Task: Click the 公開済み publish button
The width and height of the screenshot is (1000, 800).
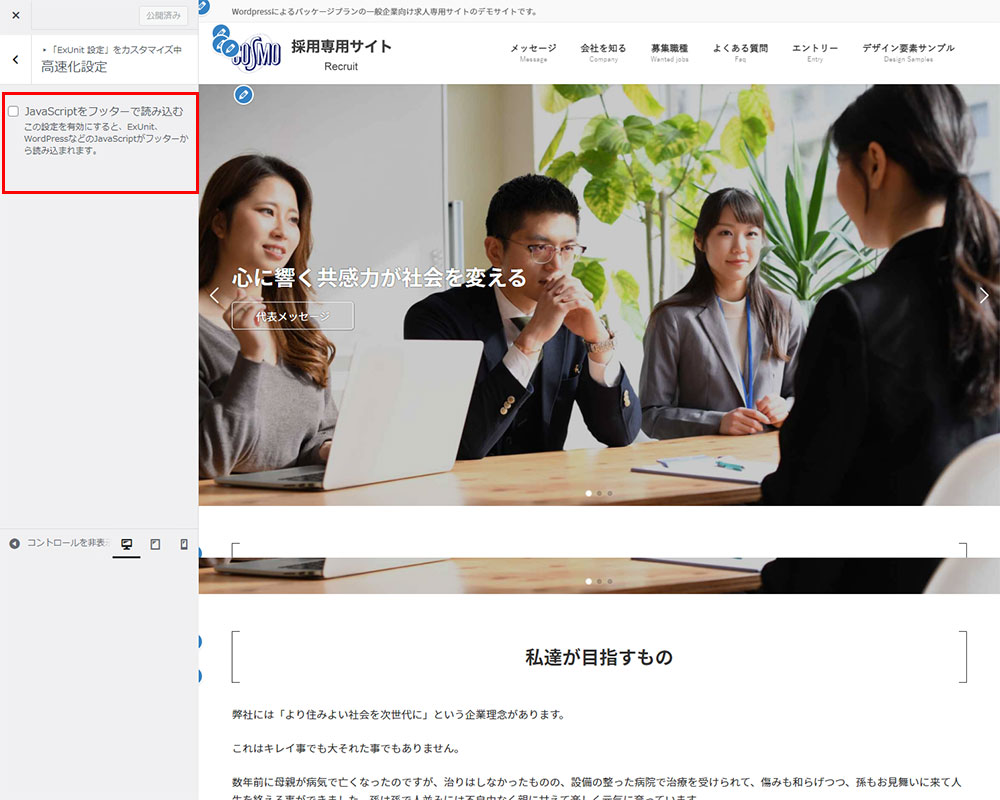Action: (163, 15)
